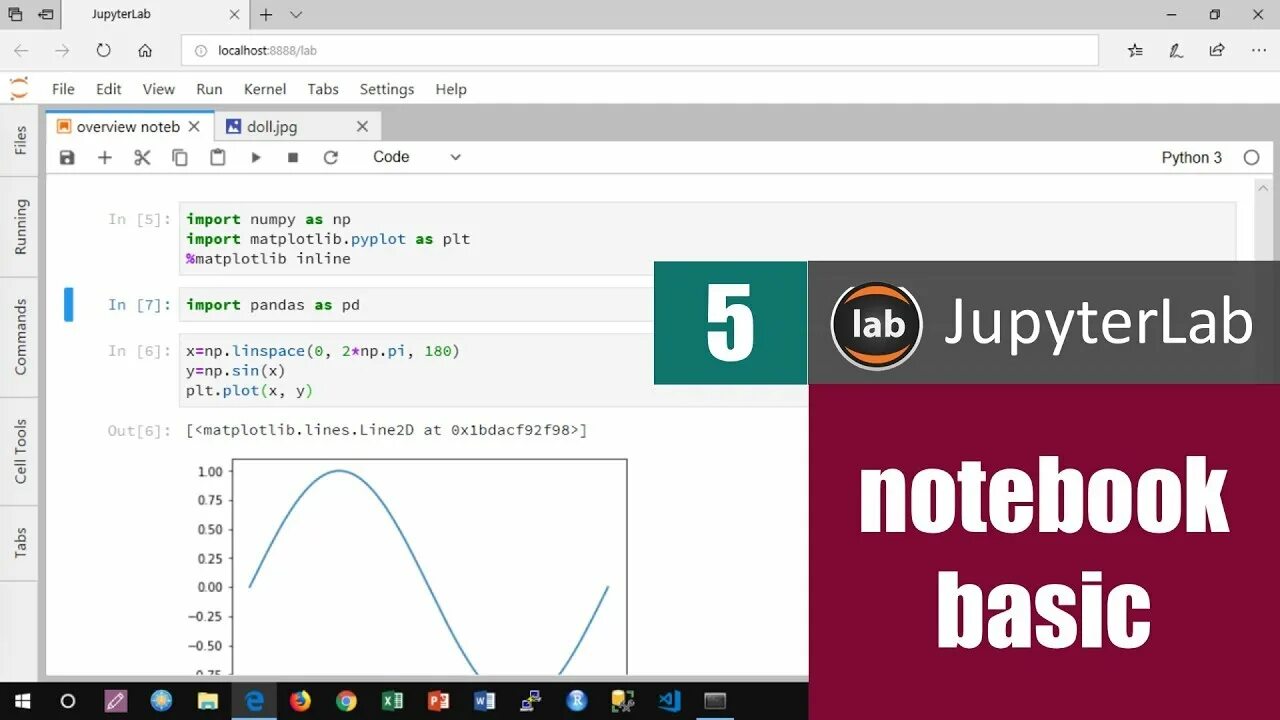
Task: Click the sine wave plot output
Action: point(406,565)
